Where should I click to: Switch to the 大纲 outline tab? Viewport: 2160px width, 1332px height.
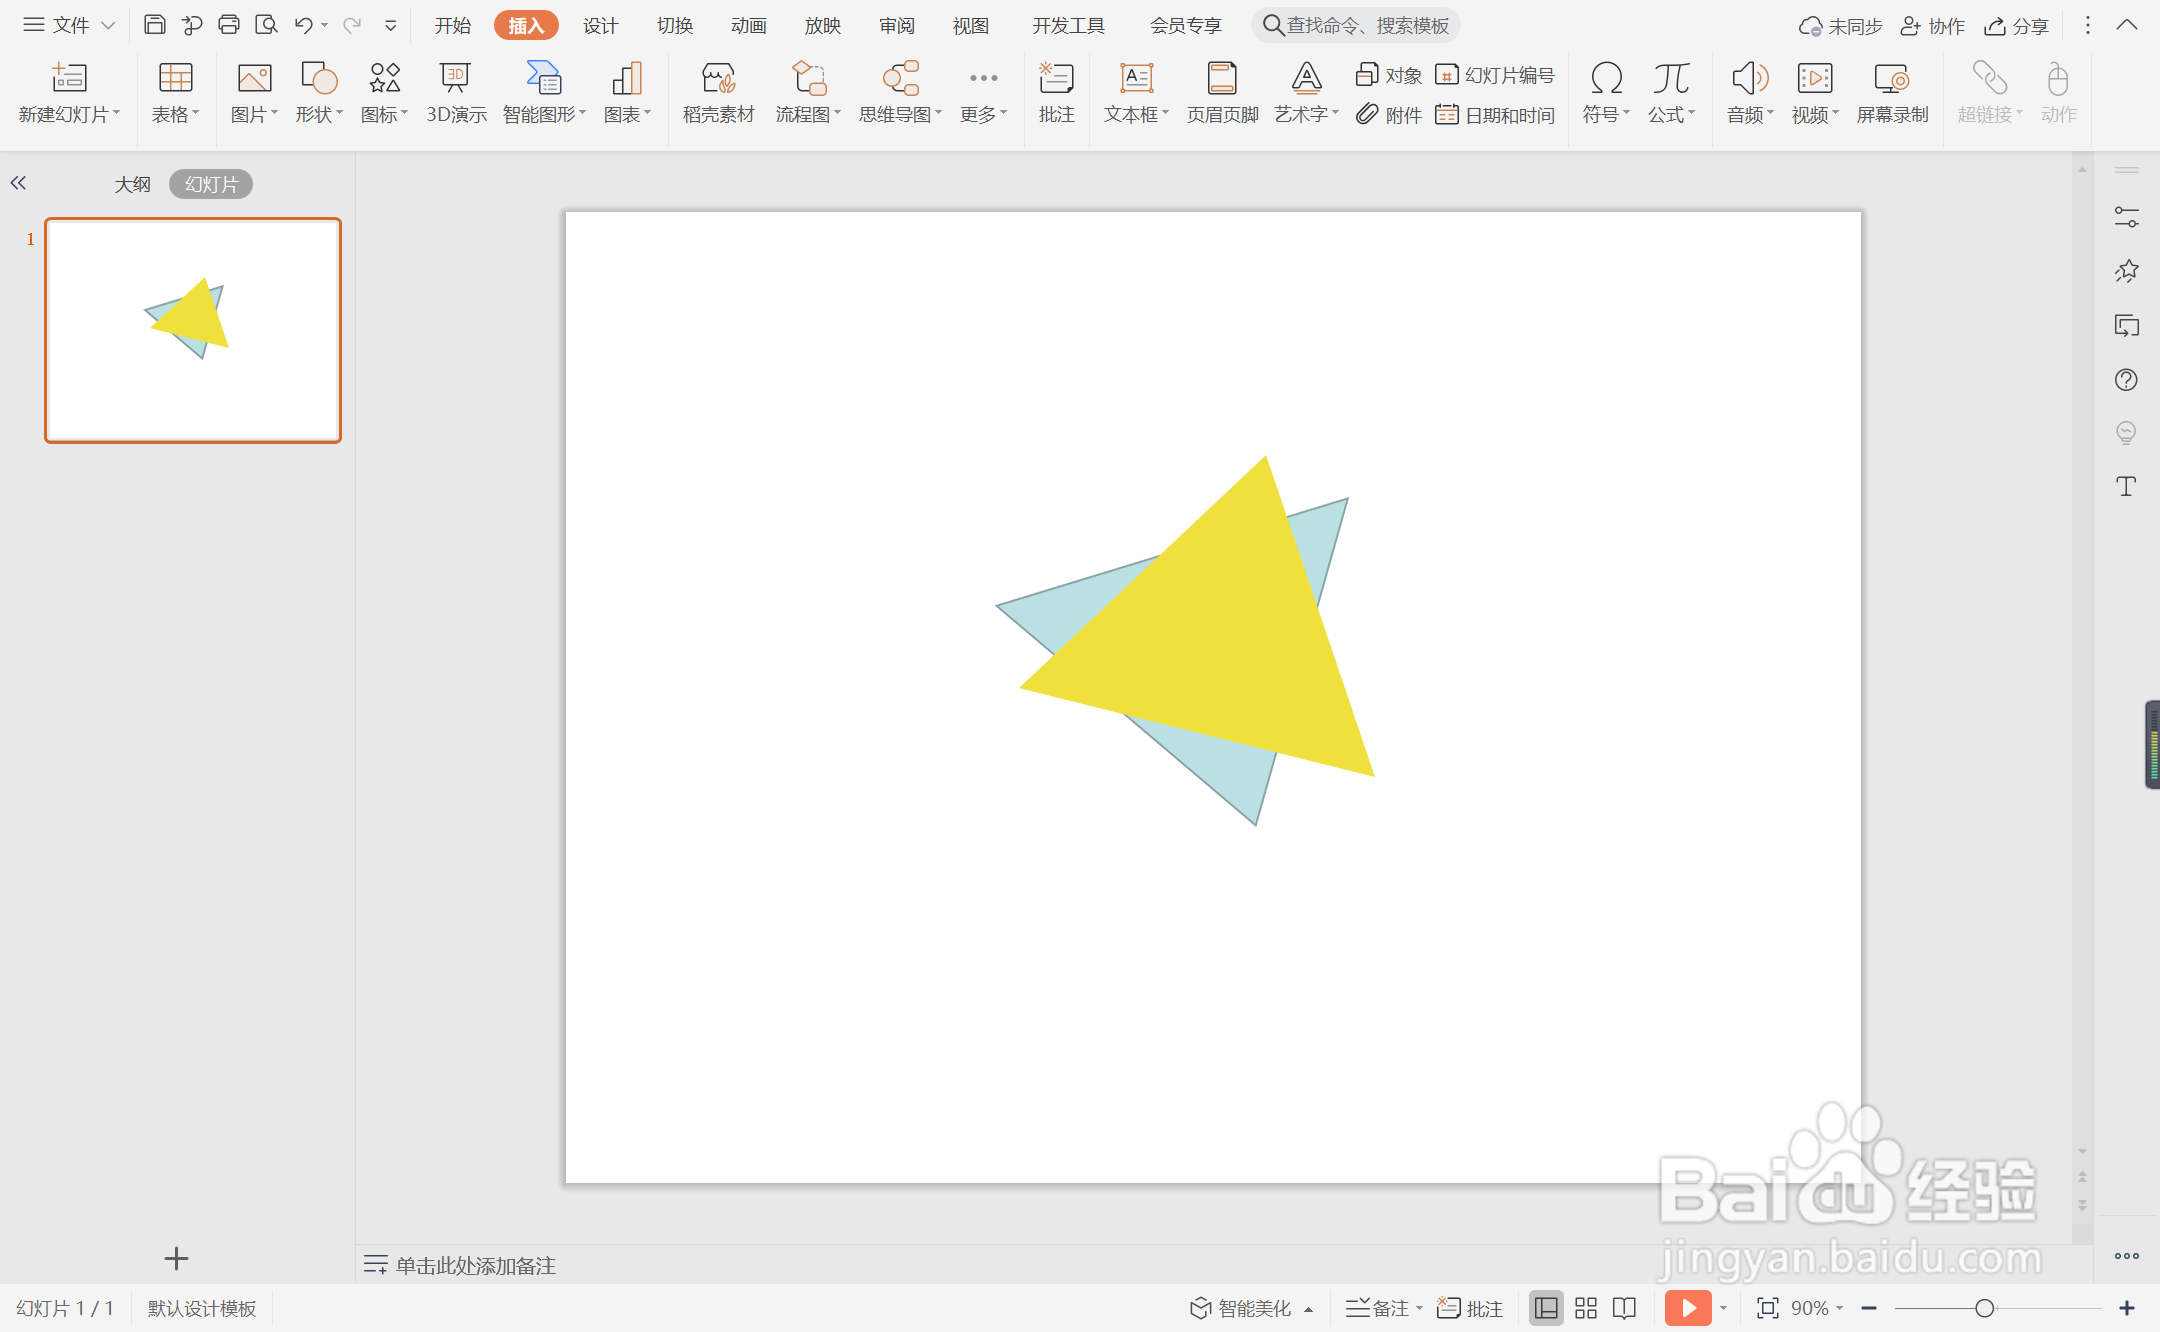pyautogui.click(x=132, y=184)
